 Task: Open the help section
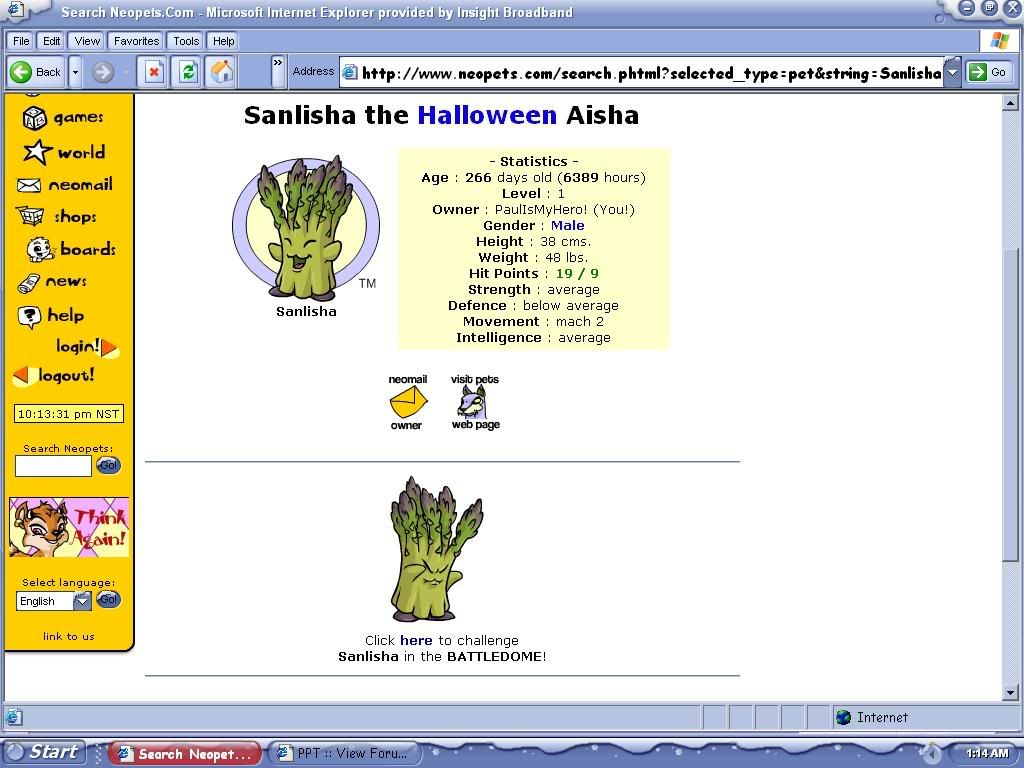(x=51, y=316)
